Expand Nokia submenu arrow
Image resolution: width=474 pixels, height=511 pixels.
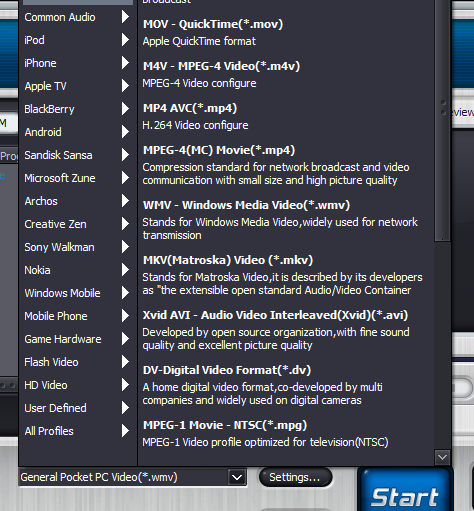(x=125, y=270)
